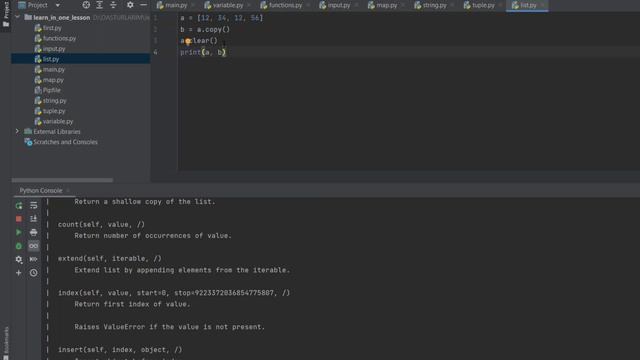Click the Collapse All icon in Project toolbar

113,5
